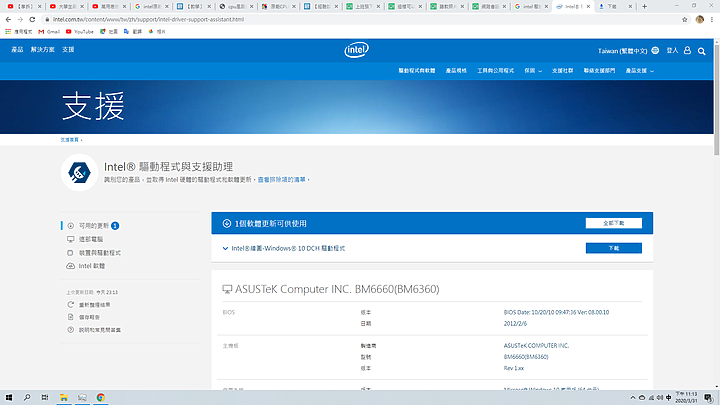Click the 支援首頁 breadcrumb link
720x405 pixels.
pyautogui.click(x=69, y=140)
